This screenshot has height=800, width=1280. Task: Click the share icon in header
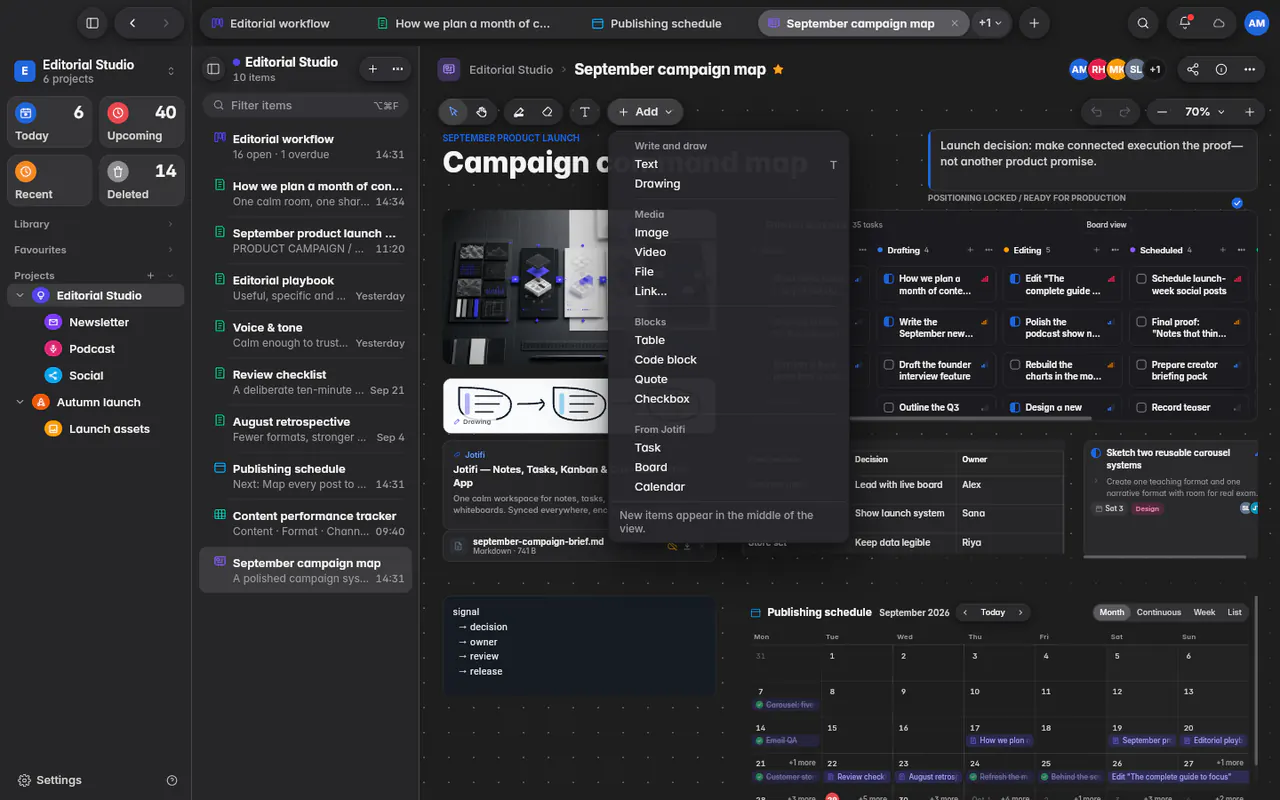pyautogui.click(x=1193, y=69)
